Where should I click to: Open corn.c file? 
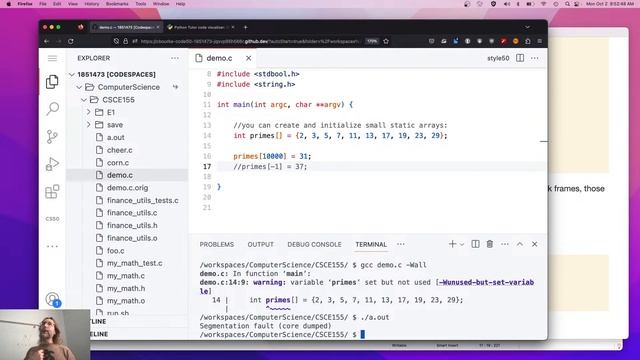[x=118, y=162]
